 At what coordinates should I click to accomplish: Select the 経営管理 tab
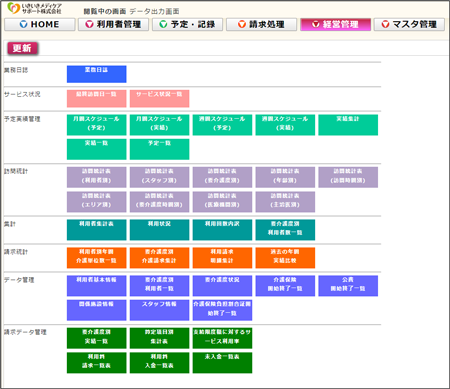[335, 24]
